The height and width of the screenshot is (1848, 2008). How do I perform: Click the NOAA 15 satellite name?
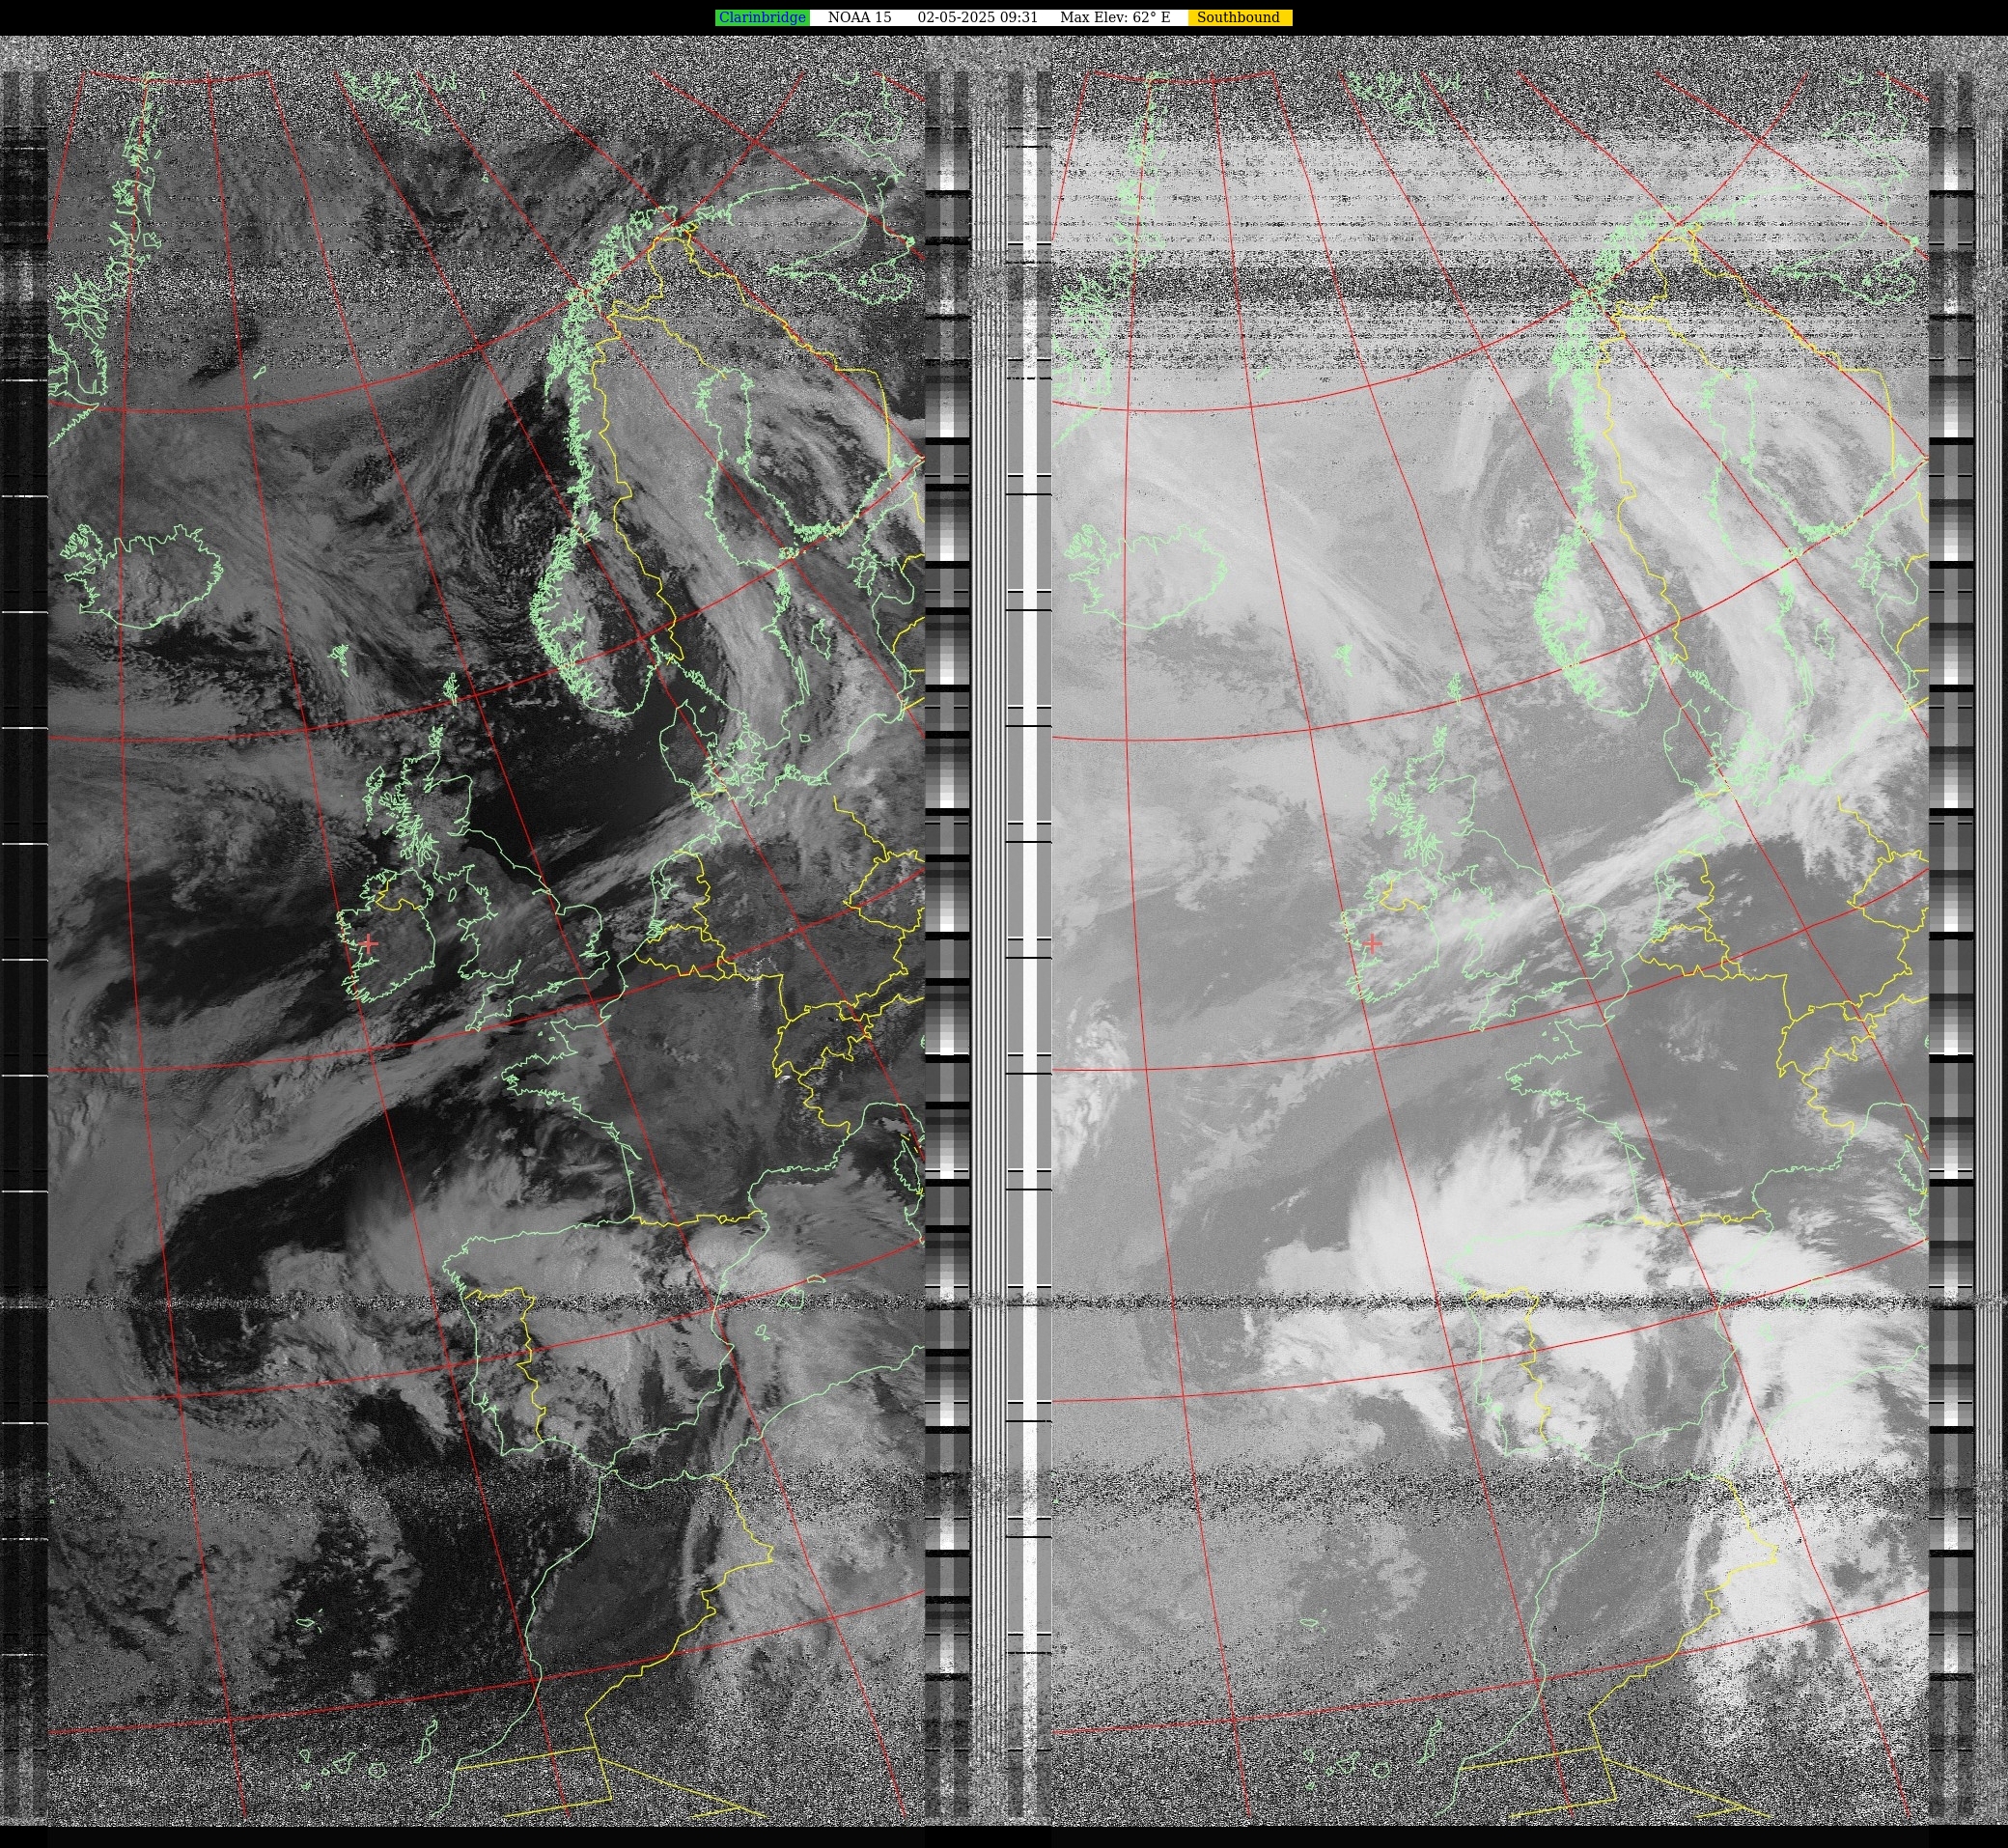pos(859,17)
